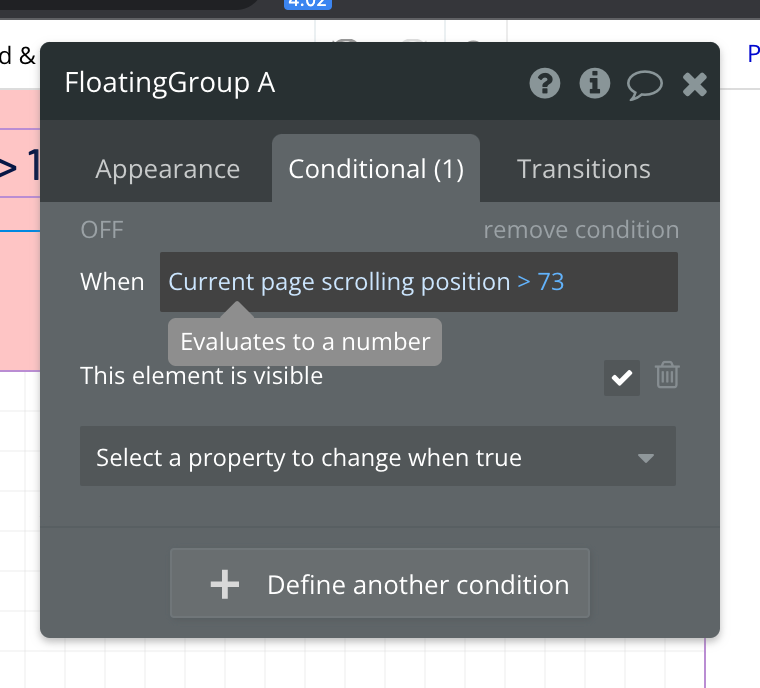Close the FloatingGroup A property editor
760x688 pixels.
[695, 84]
